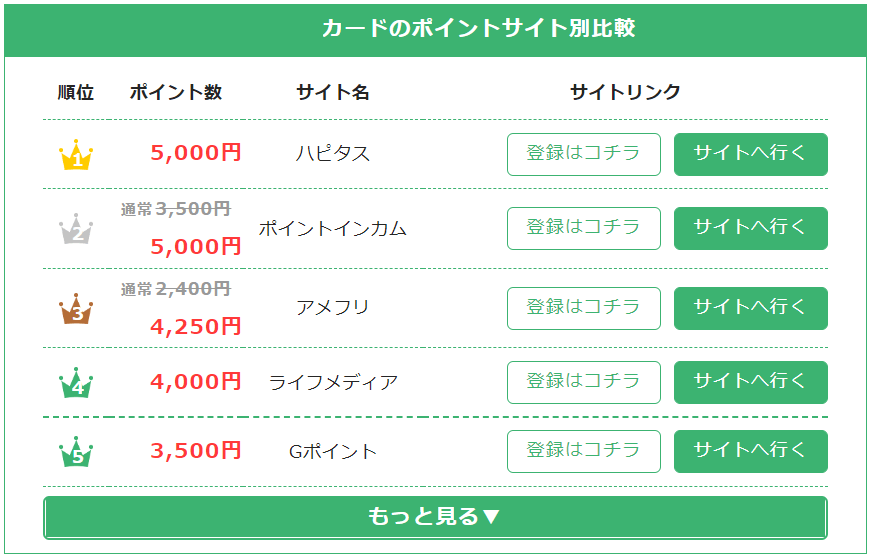The height and width of the screenshot is (556, 870).
Task: Expand the list with もっと見る
Action: tap(435, 517)
